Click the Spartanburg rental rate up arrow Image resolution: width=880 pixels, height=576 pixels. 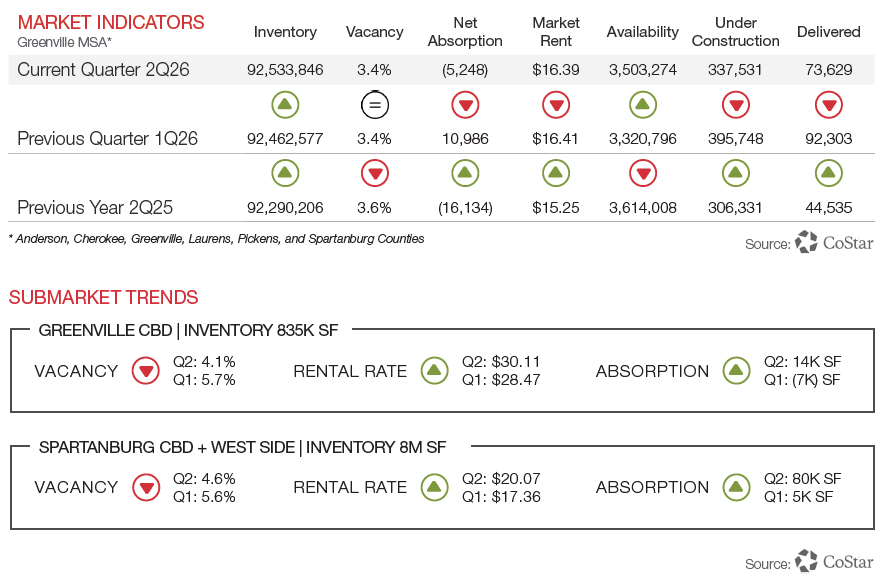[434, 487]
